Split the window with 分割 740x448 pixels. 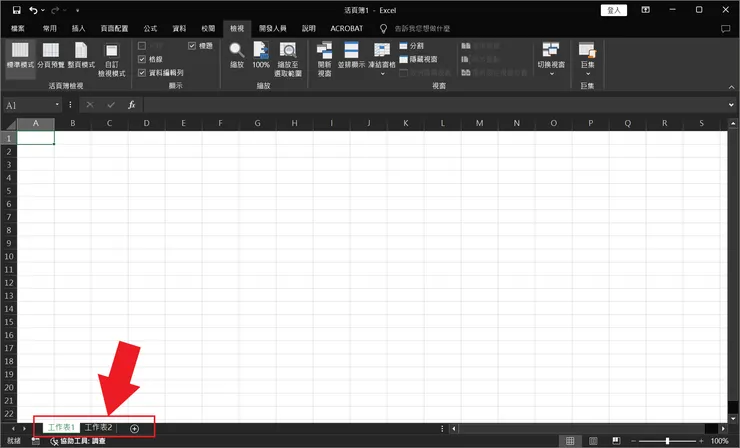[412, 46]
